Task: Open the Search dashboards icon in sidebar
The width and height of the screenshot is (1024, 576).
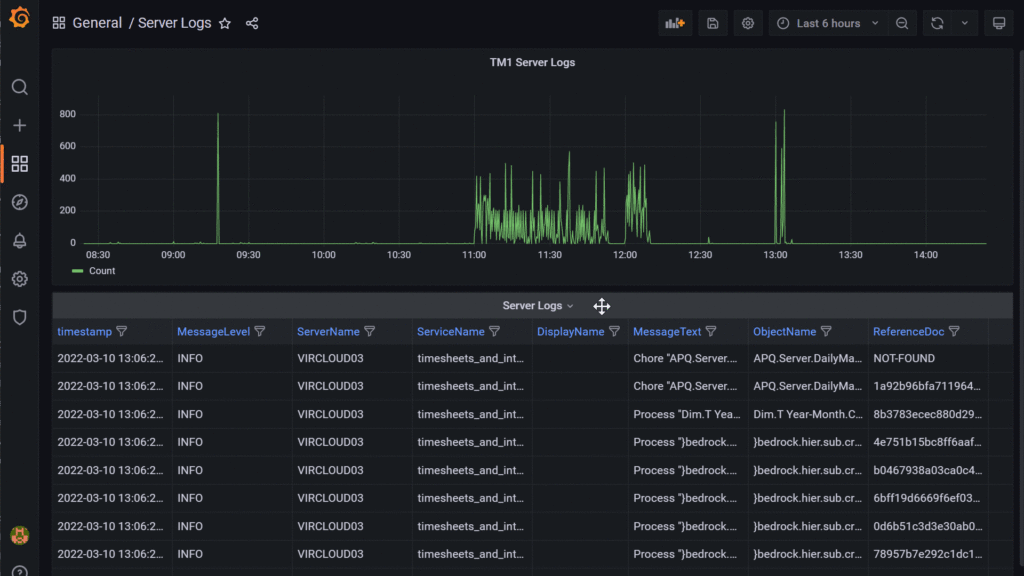Action: coord(19,87)
